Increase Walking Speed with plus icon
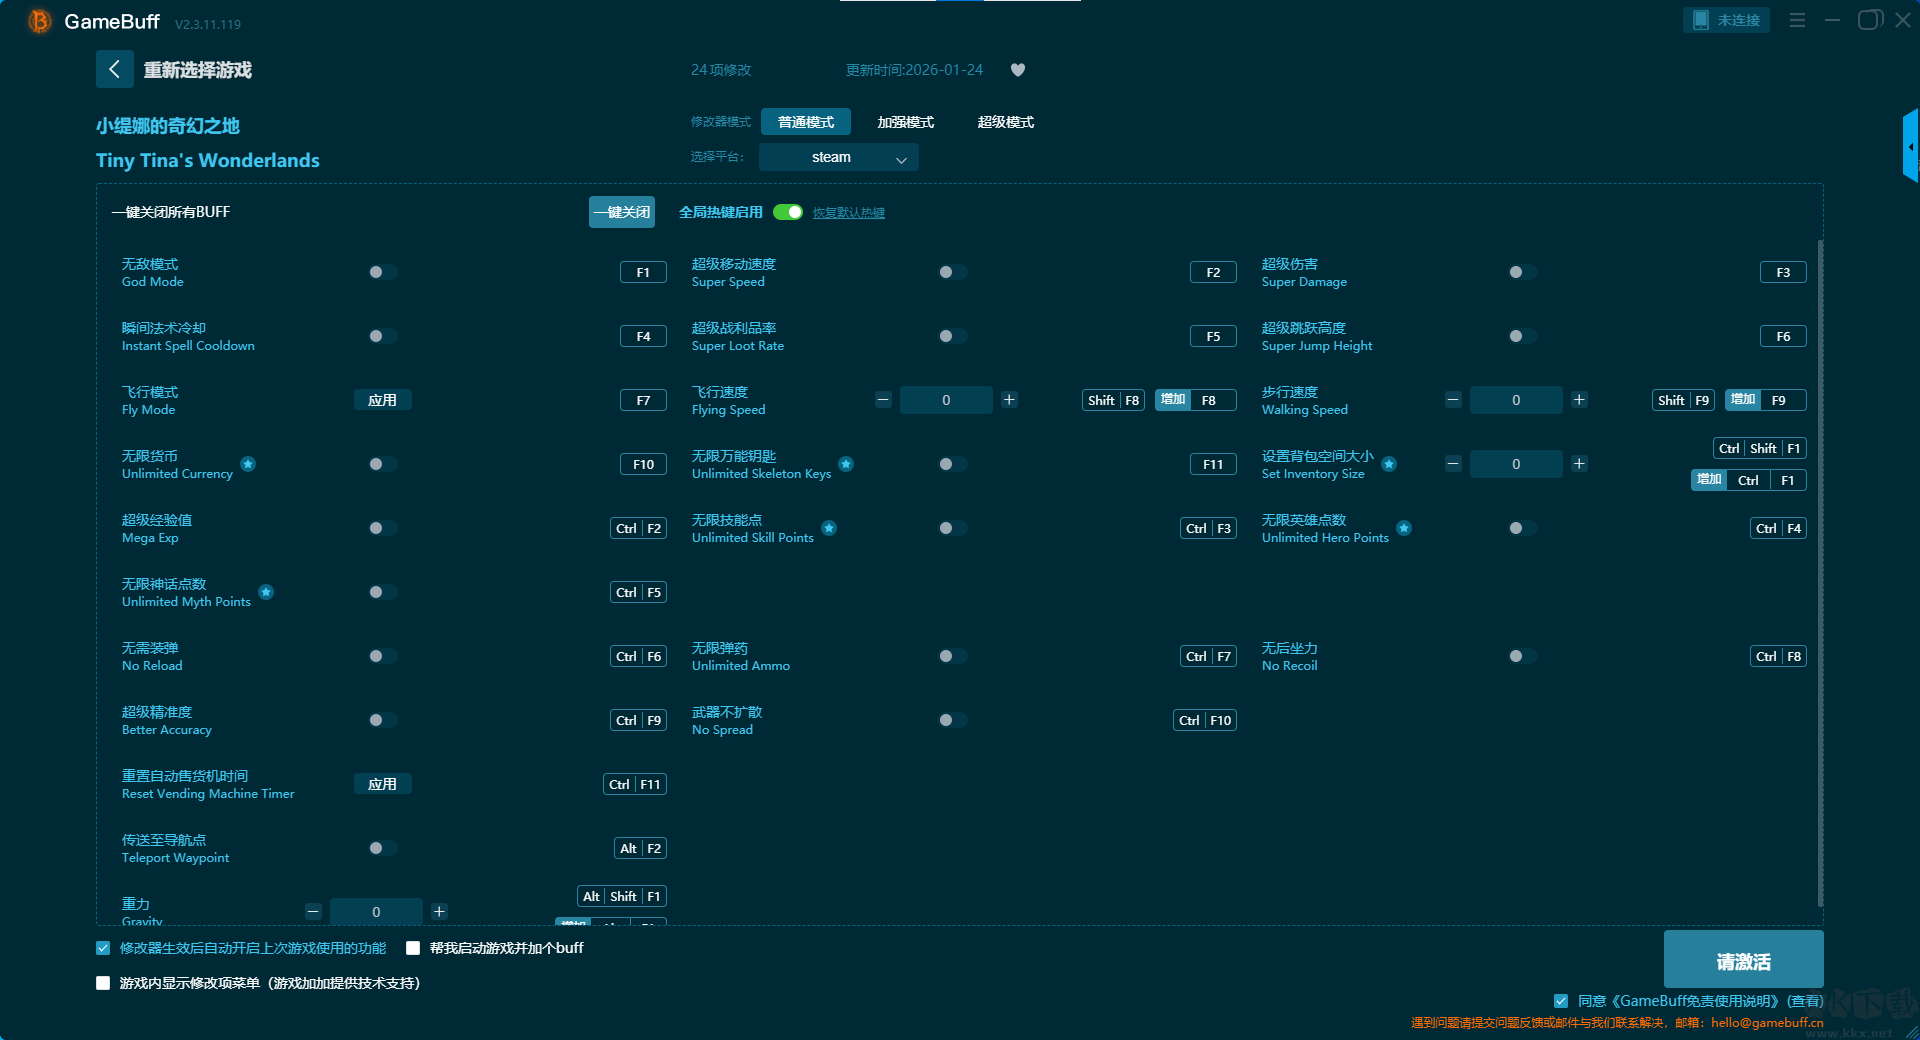This screenshot has width=1920, height=1040. pyautogui.click(x=1579, y=400)
